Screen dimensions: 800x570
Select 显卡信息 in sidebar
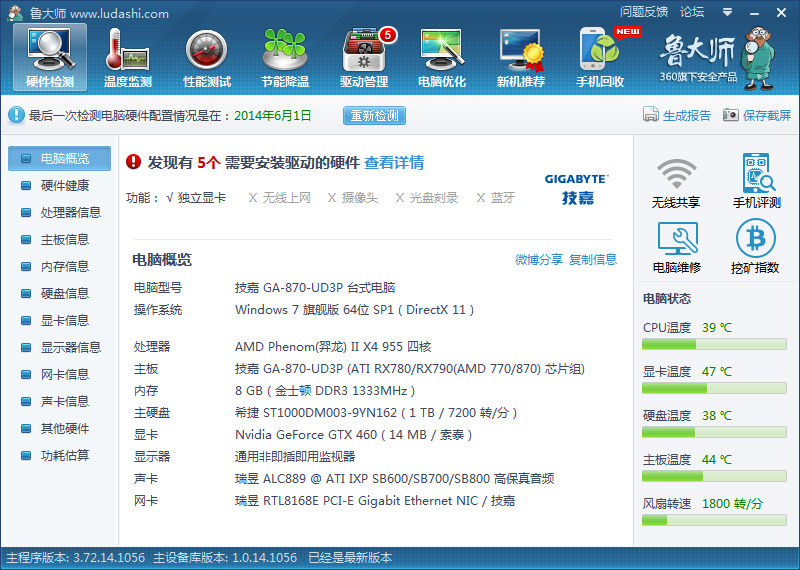coord(59,320)
